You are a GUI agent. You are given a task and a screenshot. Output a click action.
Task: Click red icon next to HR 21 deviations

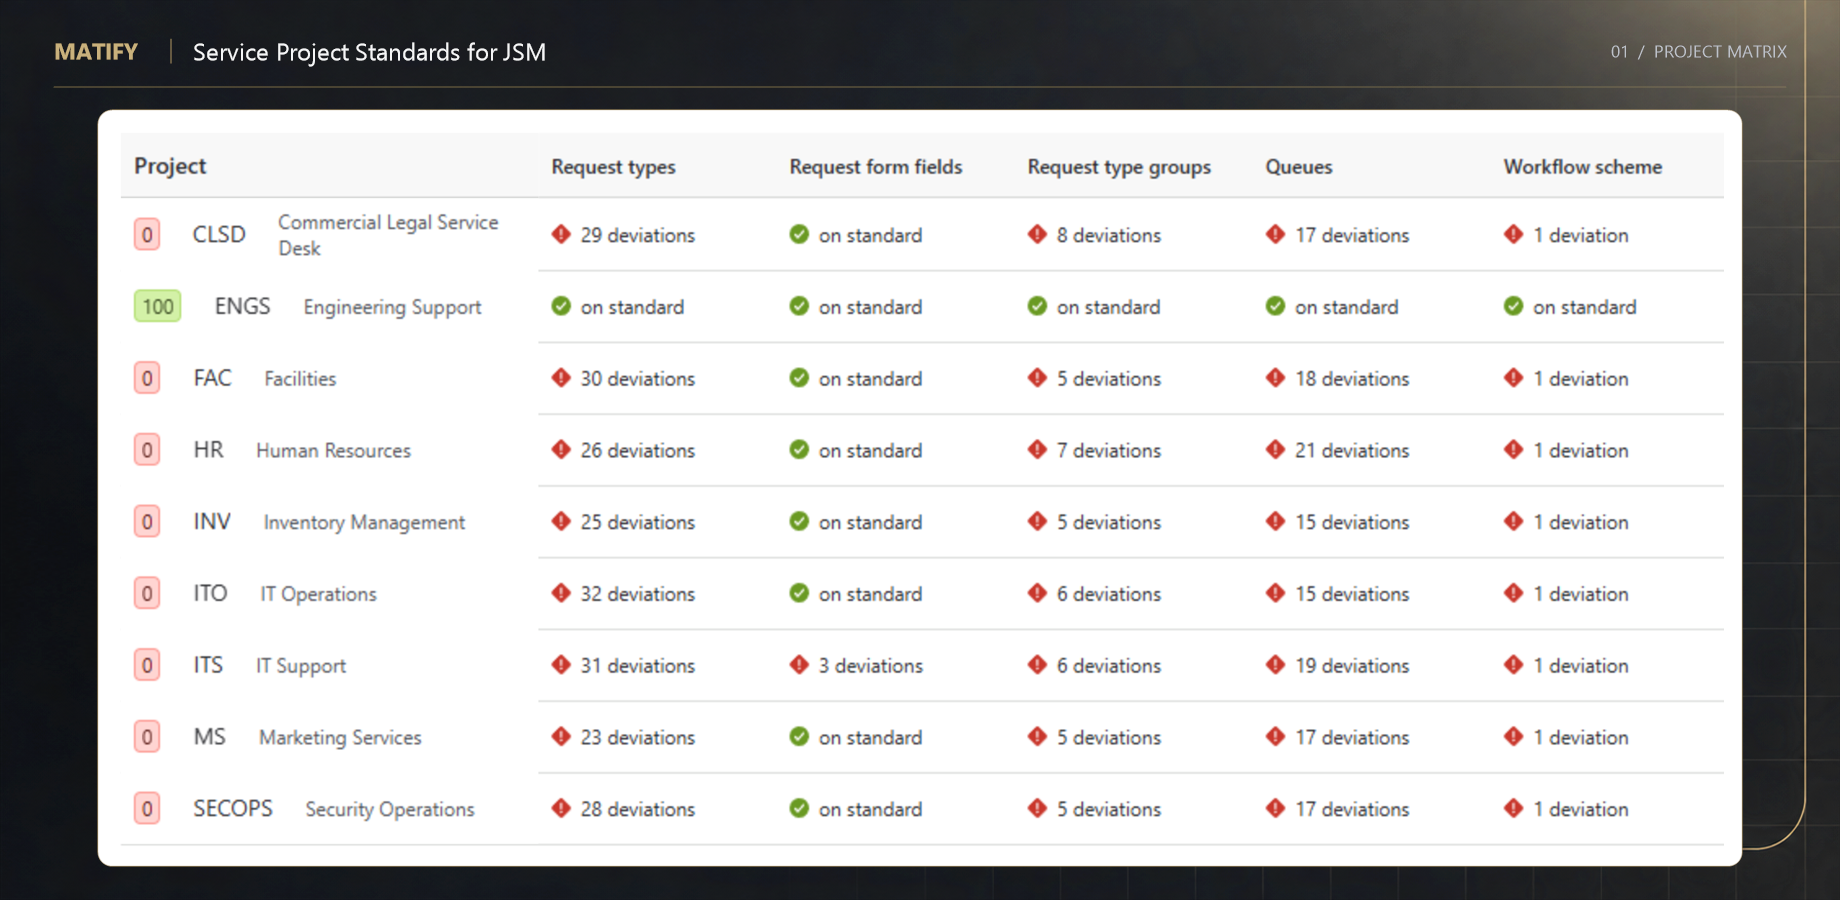pos(1275,450)
